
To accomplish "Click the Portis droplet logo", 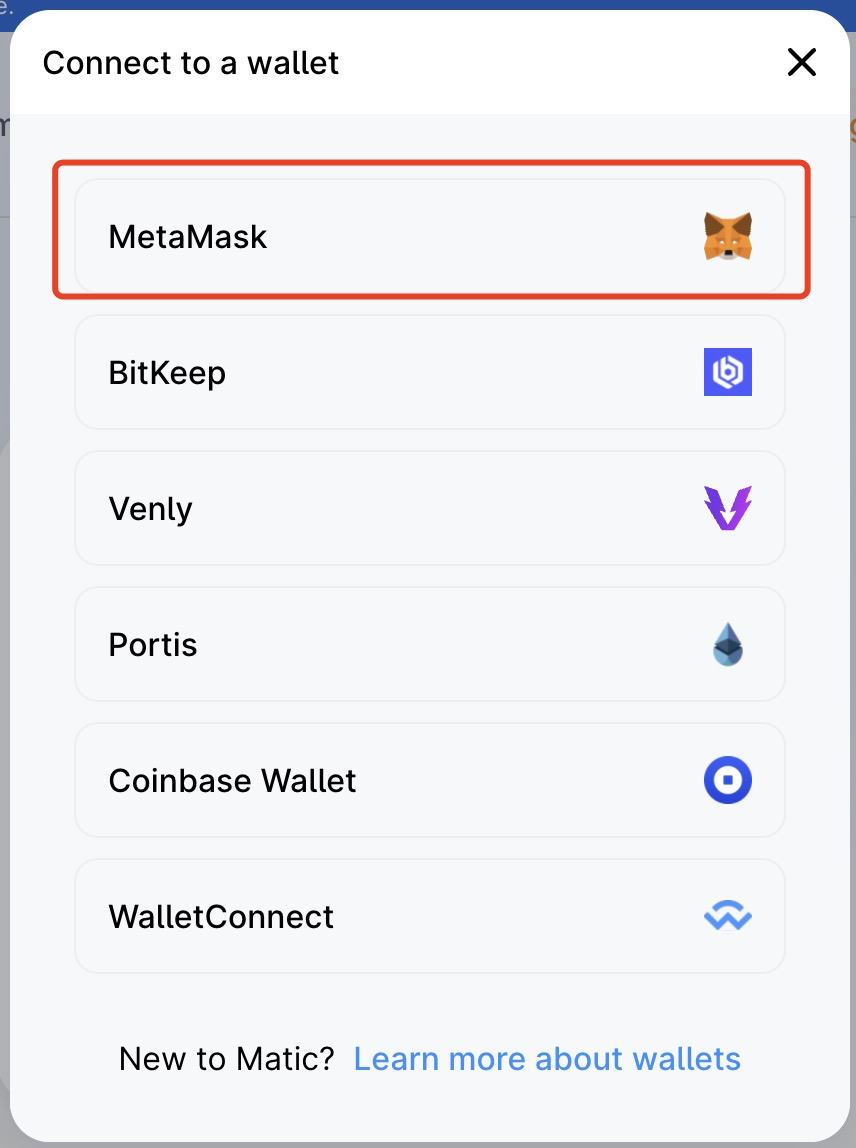I will tap(728, 644).
